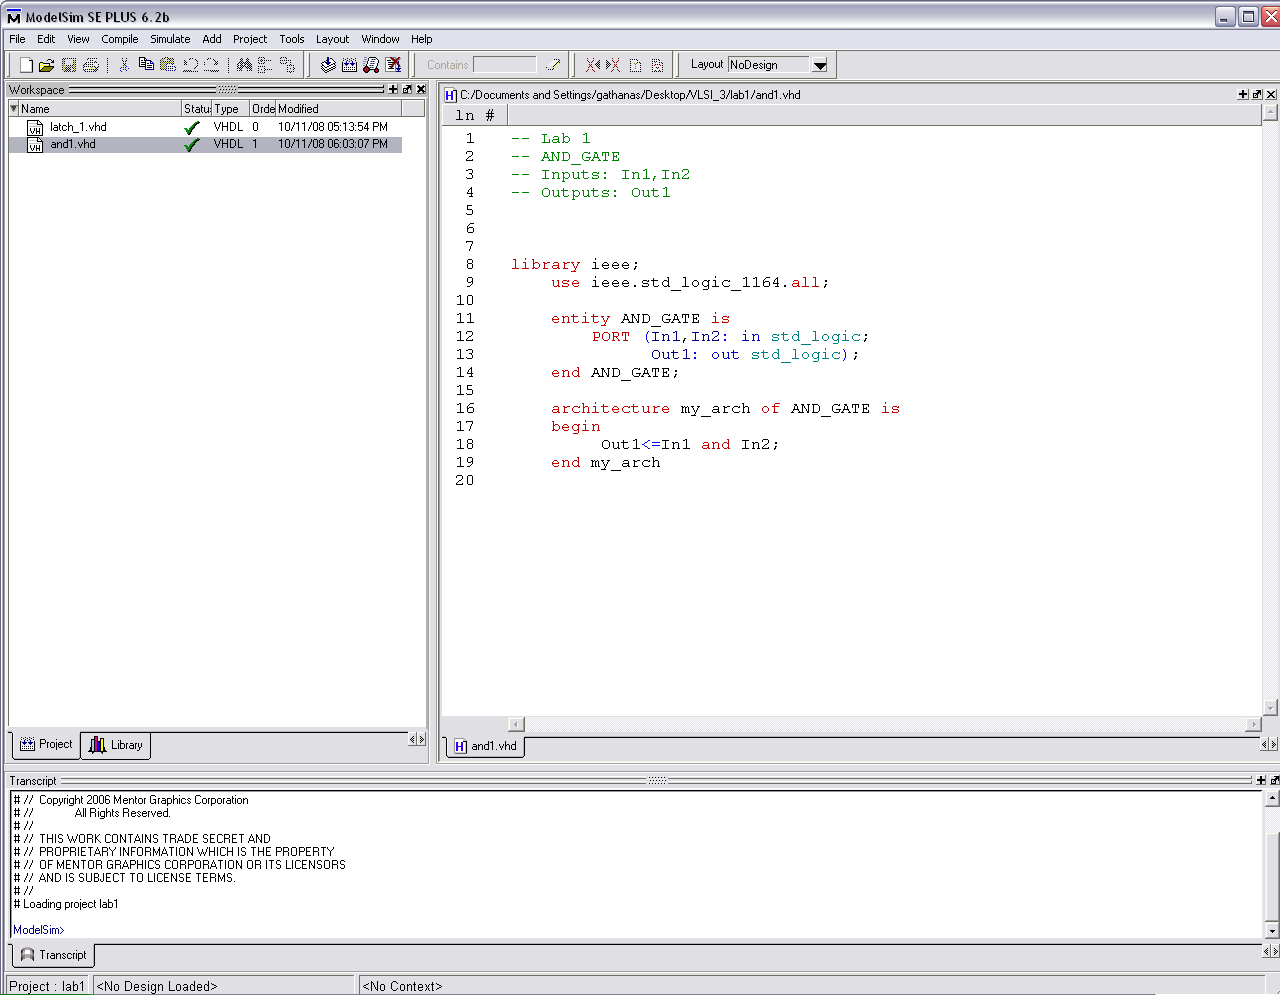Open the Project menu

pyautogui.click(x=250, y=39)
